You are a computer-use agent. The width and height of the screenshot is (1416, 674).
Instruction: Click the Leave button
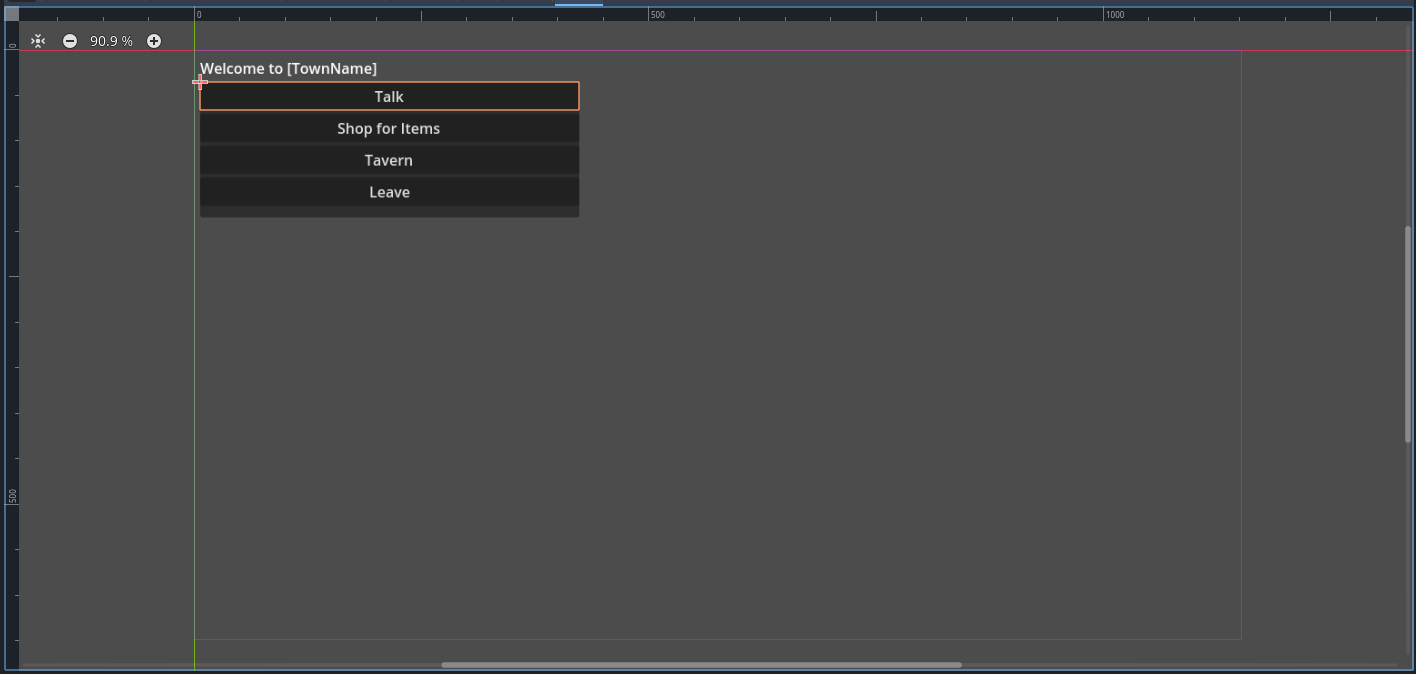click(x=389, y=192)
